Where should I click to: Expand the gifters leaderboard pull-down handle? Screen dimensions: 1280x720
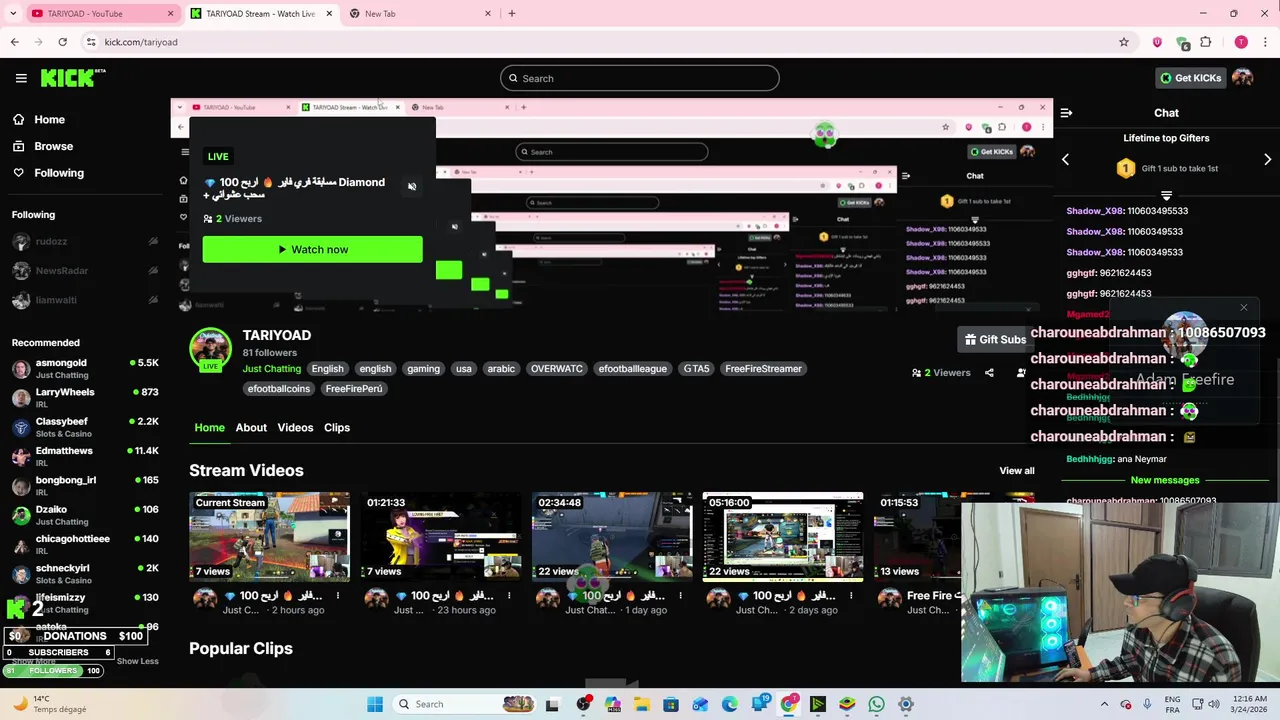click(x=1166, y=195)
